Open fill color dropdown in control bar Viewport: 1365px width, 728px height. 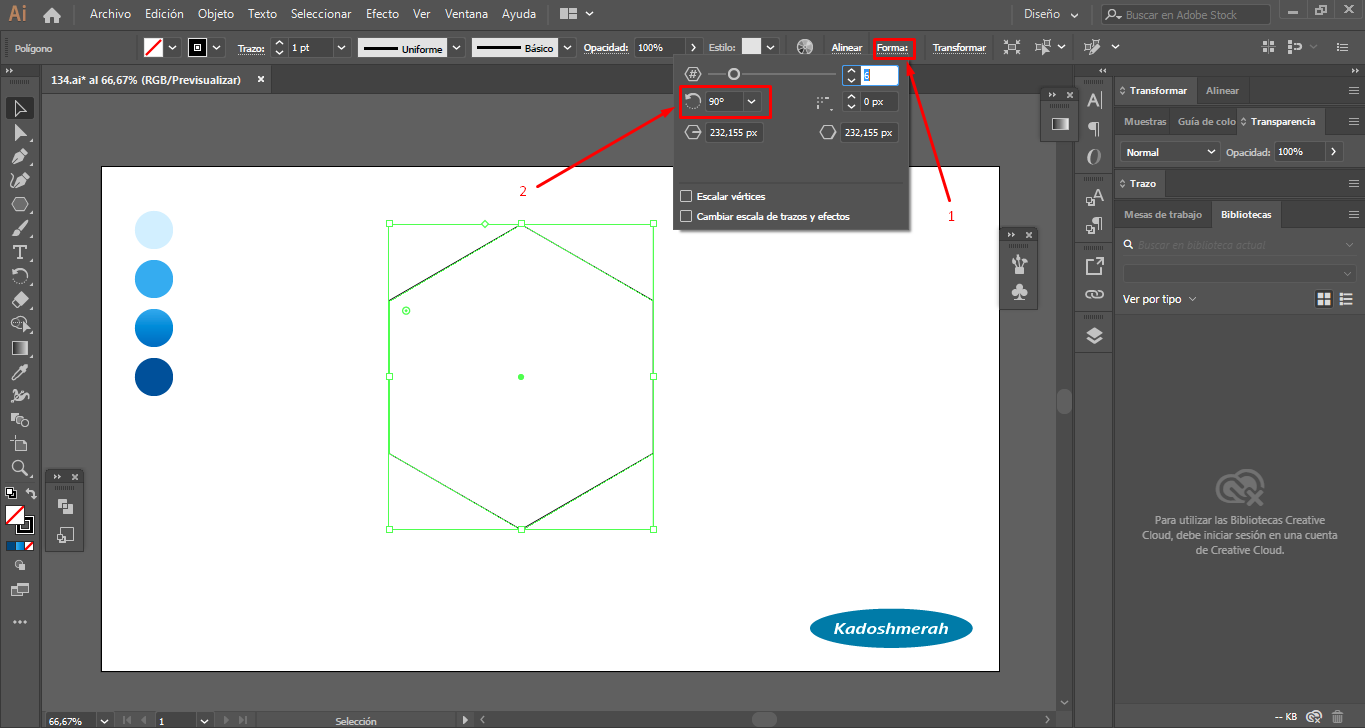point(173,47)
